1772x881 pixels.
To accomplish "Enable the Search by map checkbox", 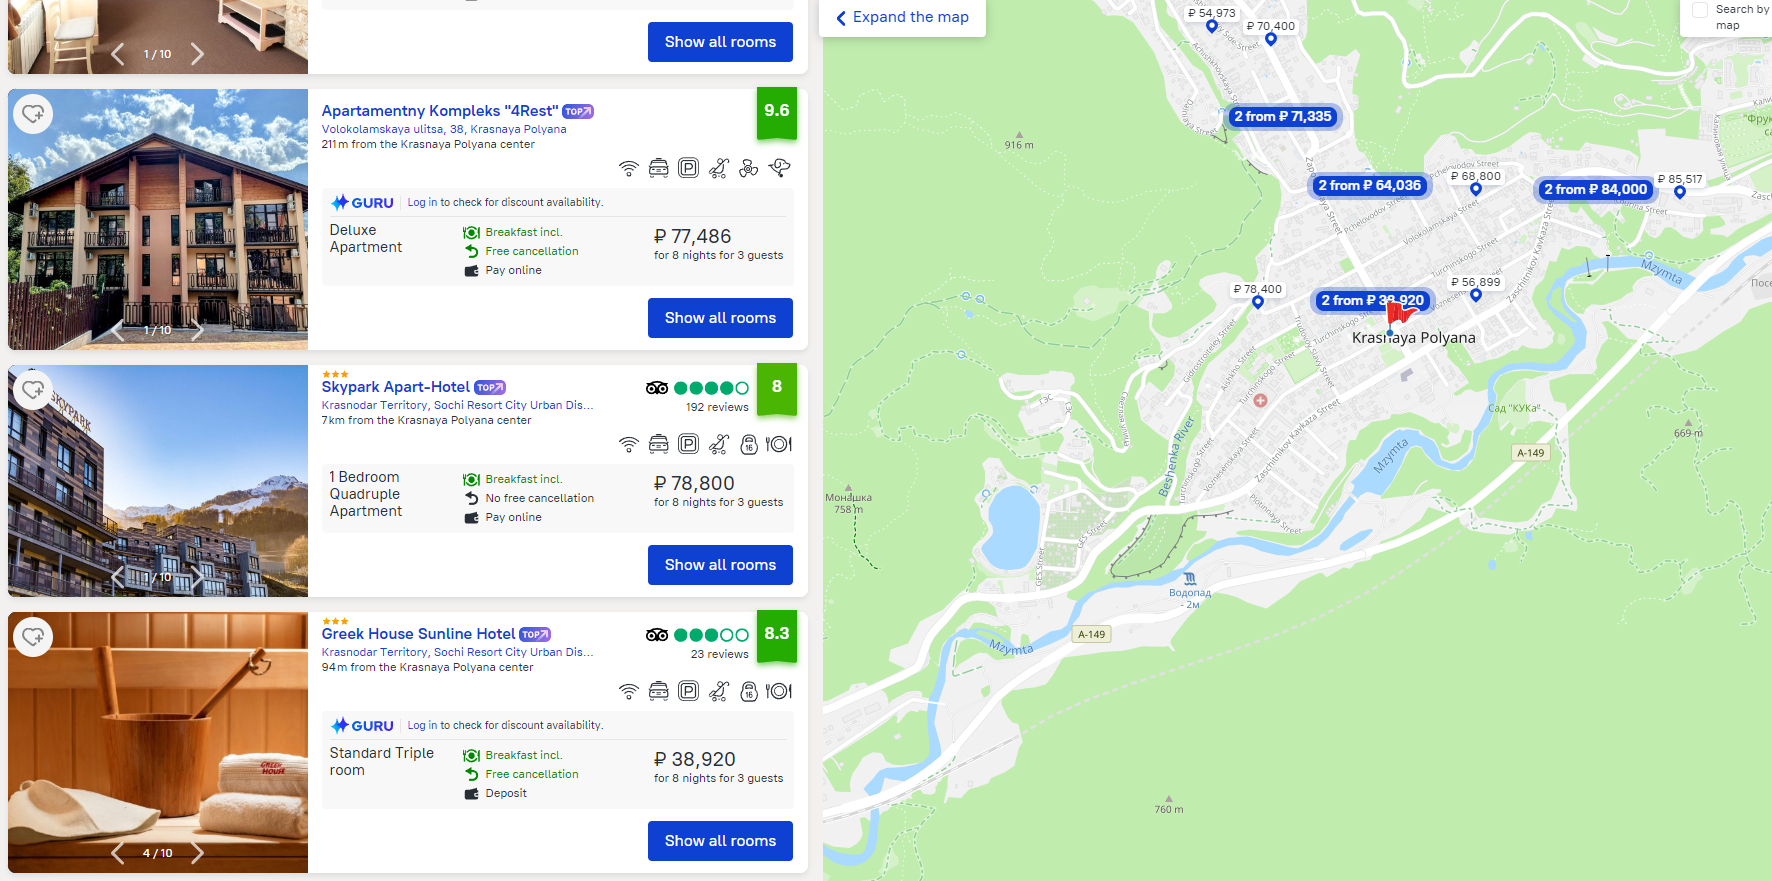I will [x=1700, y=10].
